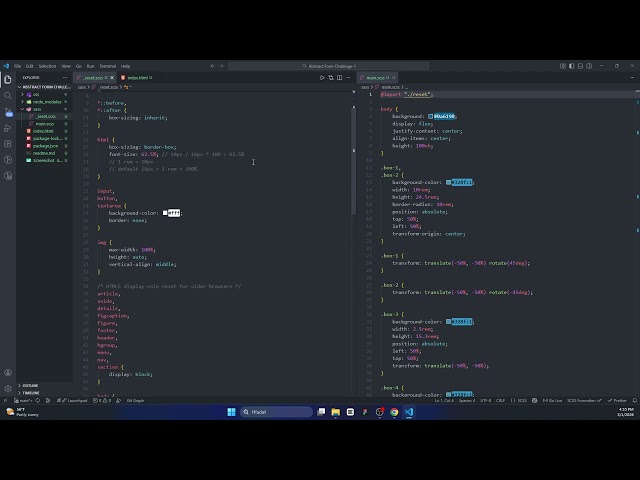Open the Windows Start menu
Screen dimensions: 640x480
pyautogui.click(x=231, y=412)
